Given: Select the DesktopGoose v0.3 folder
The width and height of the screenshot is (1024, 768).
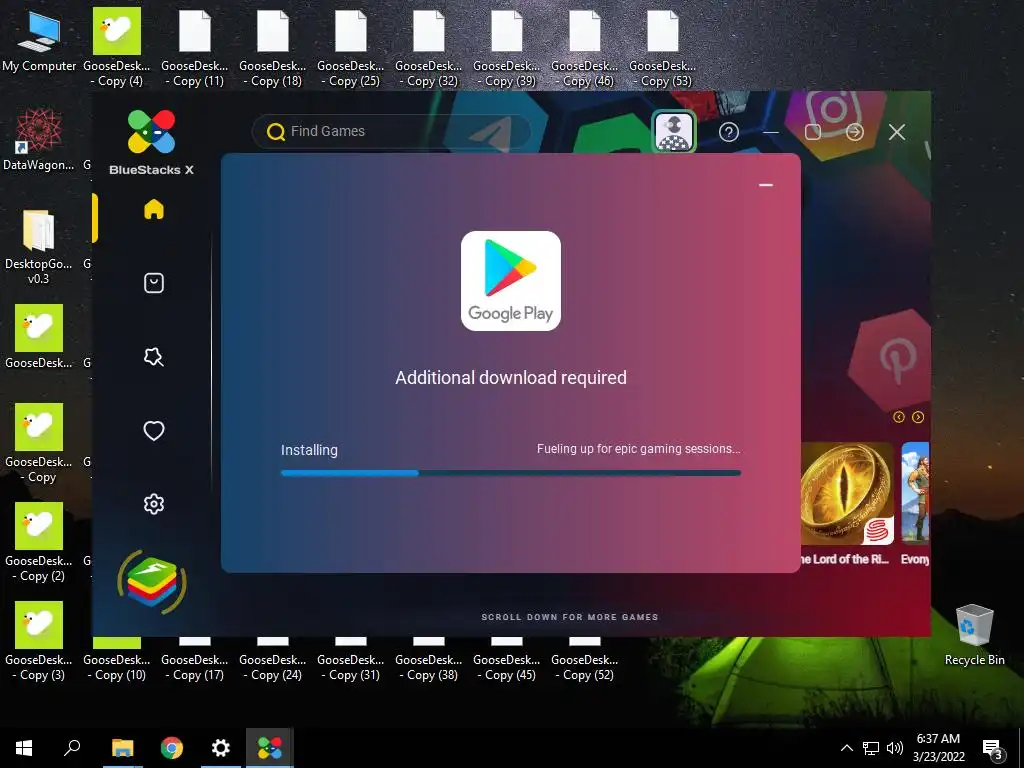Looking at the screenshot, I should tap(39, 247).
